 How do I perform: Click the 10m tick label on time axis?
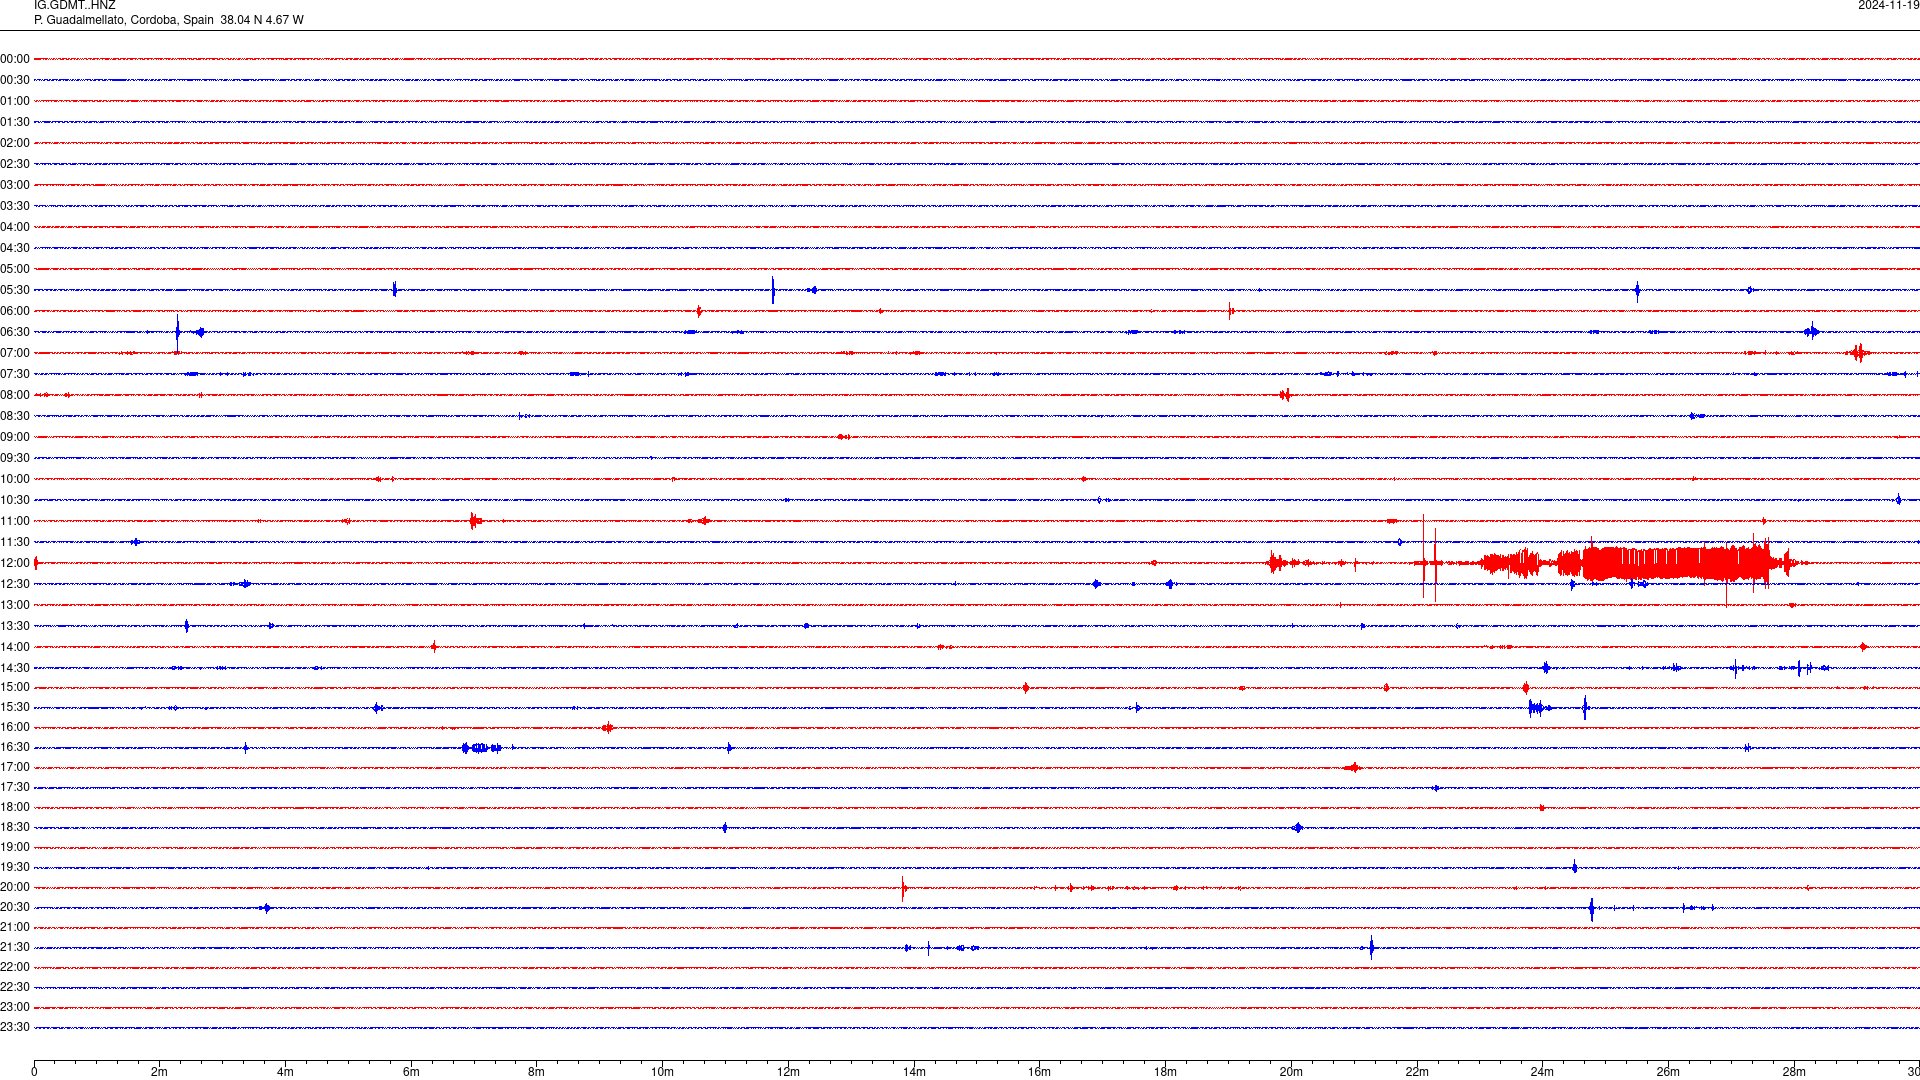click(662, 1072)
